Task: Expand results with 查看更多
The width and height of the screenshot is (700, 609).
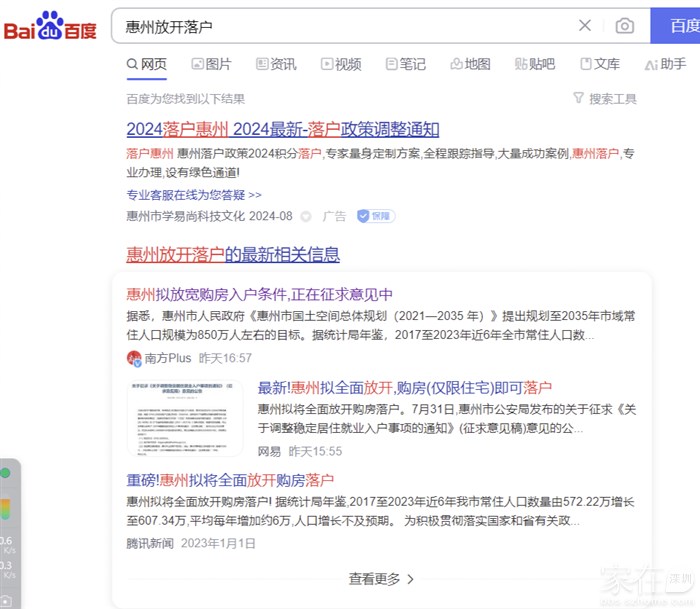Action: click(x=381, y=578)
